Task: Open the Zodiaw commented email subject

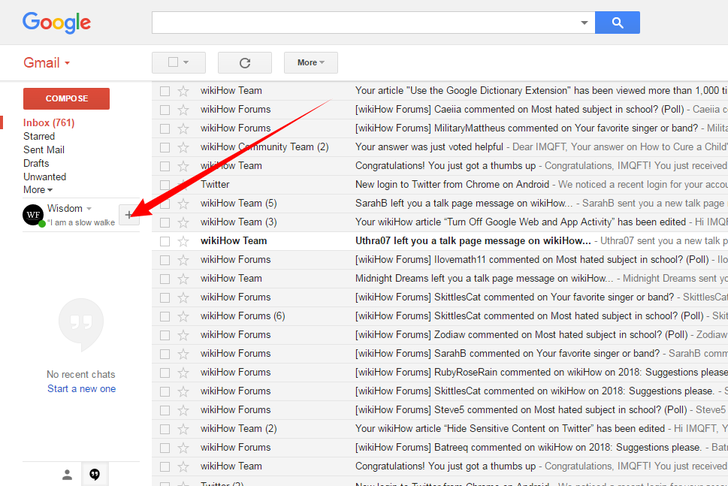Action: [x=521, y=335]
